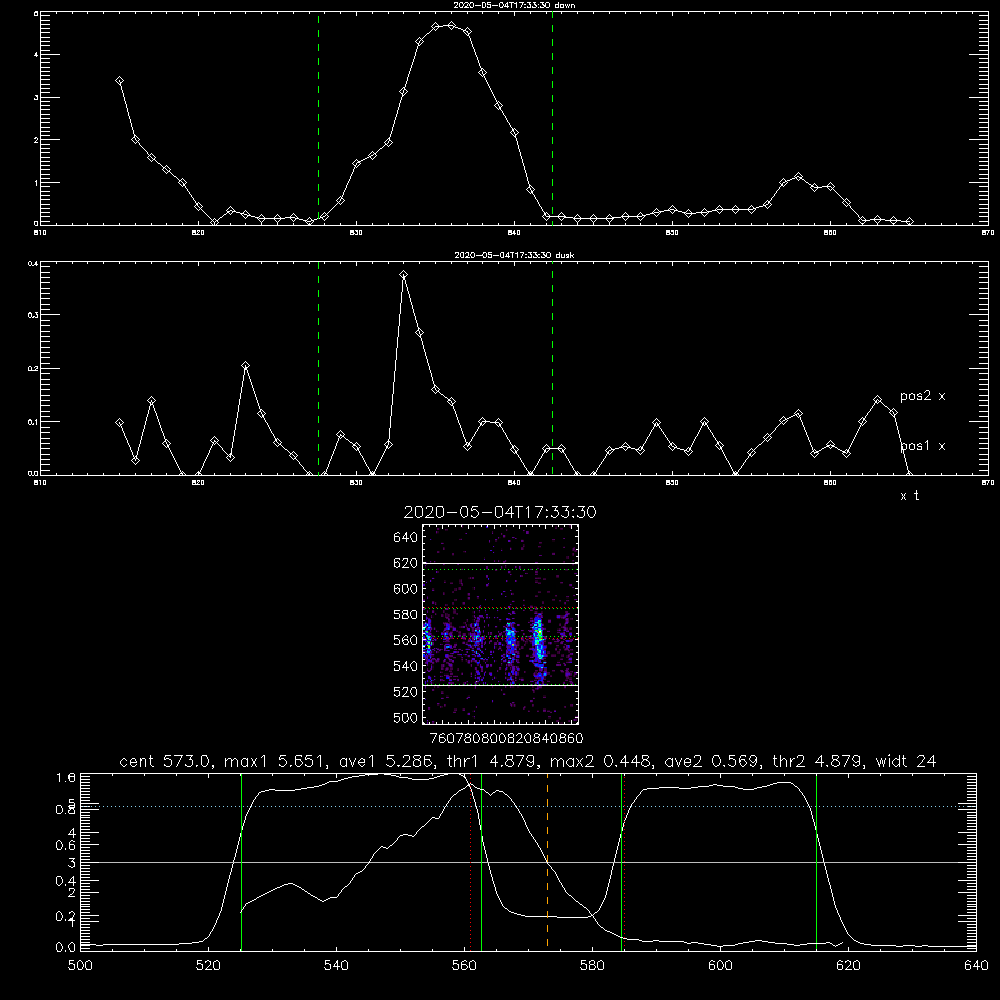
Task: Click the '2' label on dawn plot y-axis
Action: 36,140
